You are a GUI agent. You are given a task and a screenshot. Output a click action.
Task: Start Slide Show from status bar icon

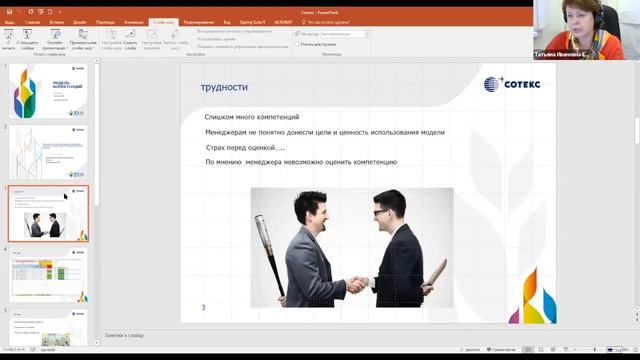pos(565,350)
